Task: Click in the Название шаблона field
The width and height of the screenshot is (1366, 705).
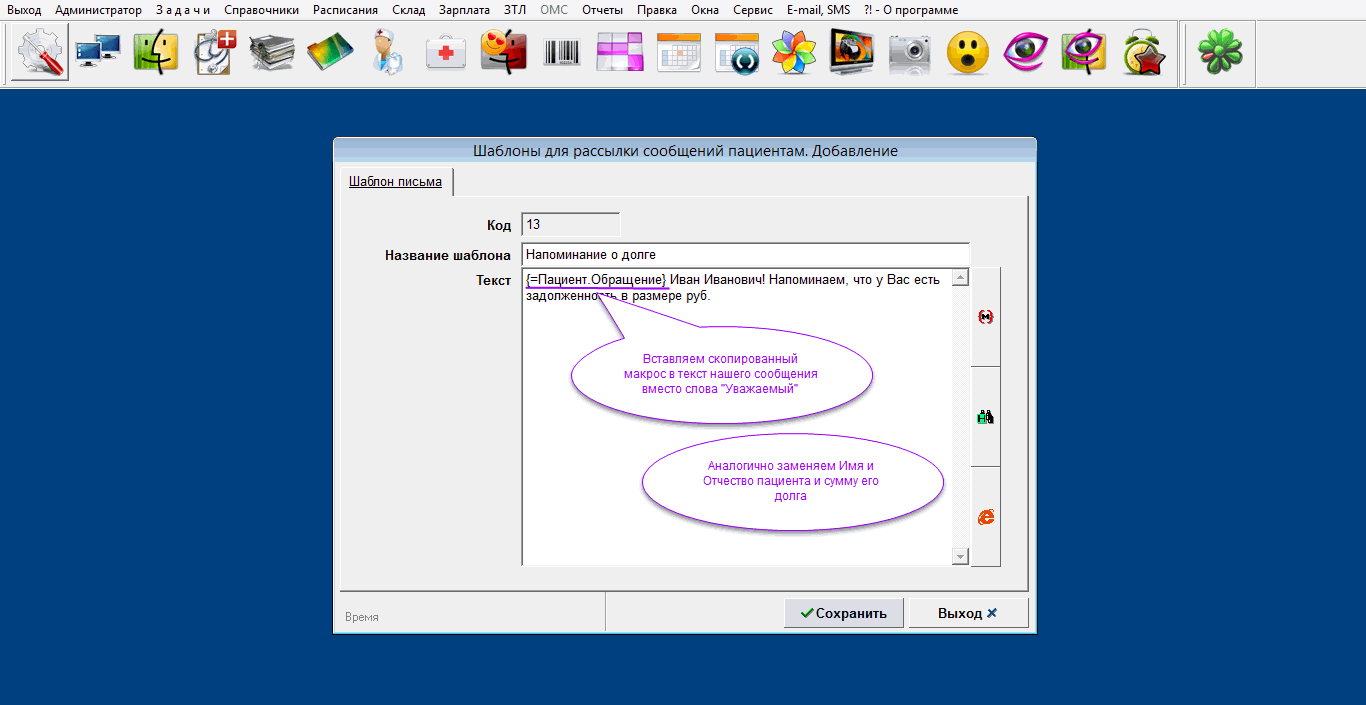Action: pyautogui.click(x=745, y=255)
